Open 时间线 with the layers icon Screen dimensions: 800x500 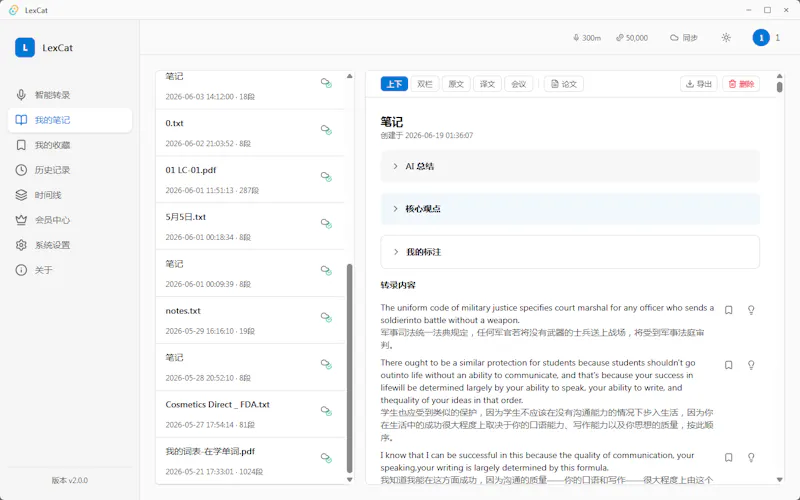point(70,195)
